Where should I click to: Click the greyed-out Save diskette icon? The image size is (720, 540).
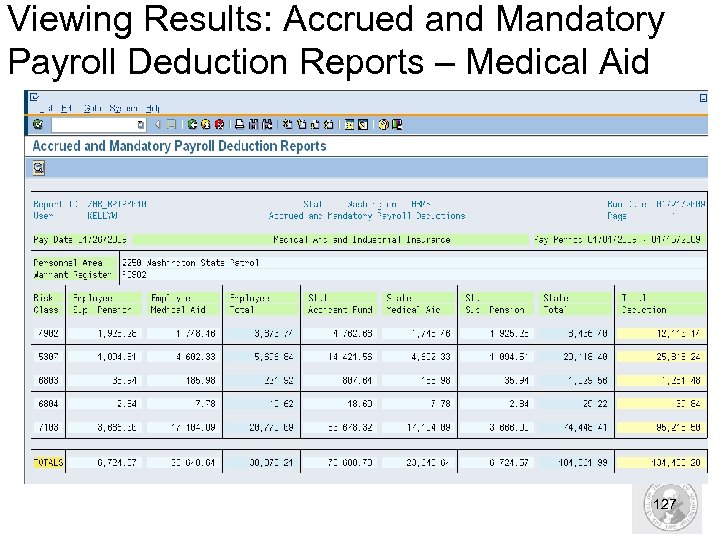(171, 124)
